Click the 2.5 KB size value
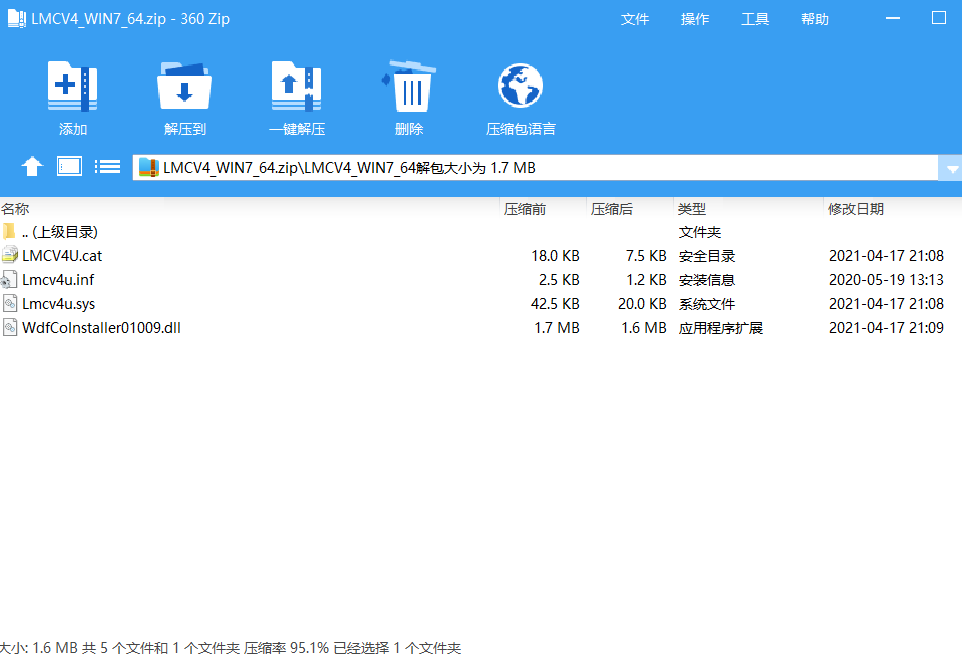The image size is (962, 660). coord(559,280)
